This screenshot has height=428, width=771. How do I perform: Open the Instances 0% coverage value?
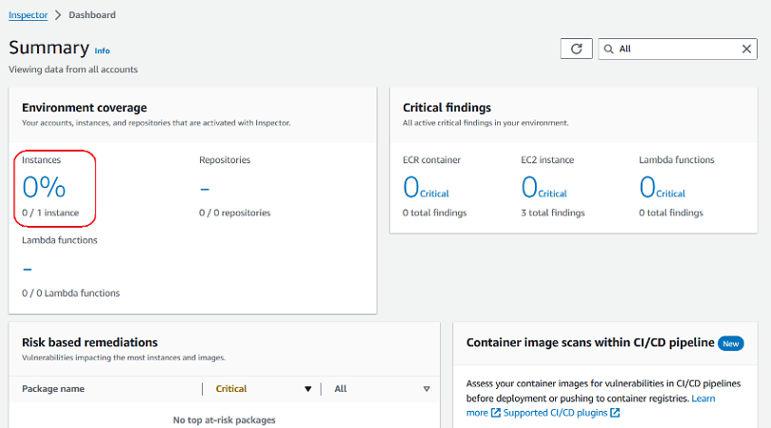[x=44, y=187]
